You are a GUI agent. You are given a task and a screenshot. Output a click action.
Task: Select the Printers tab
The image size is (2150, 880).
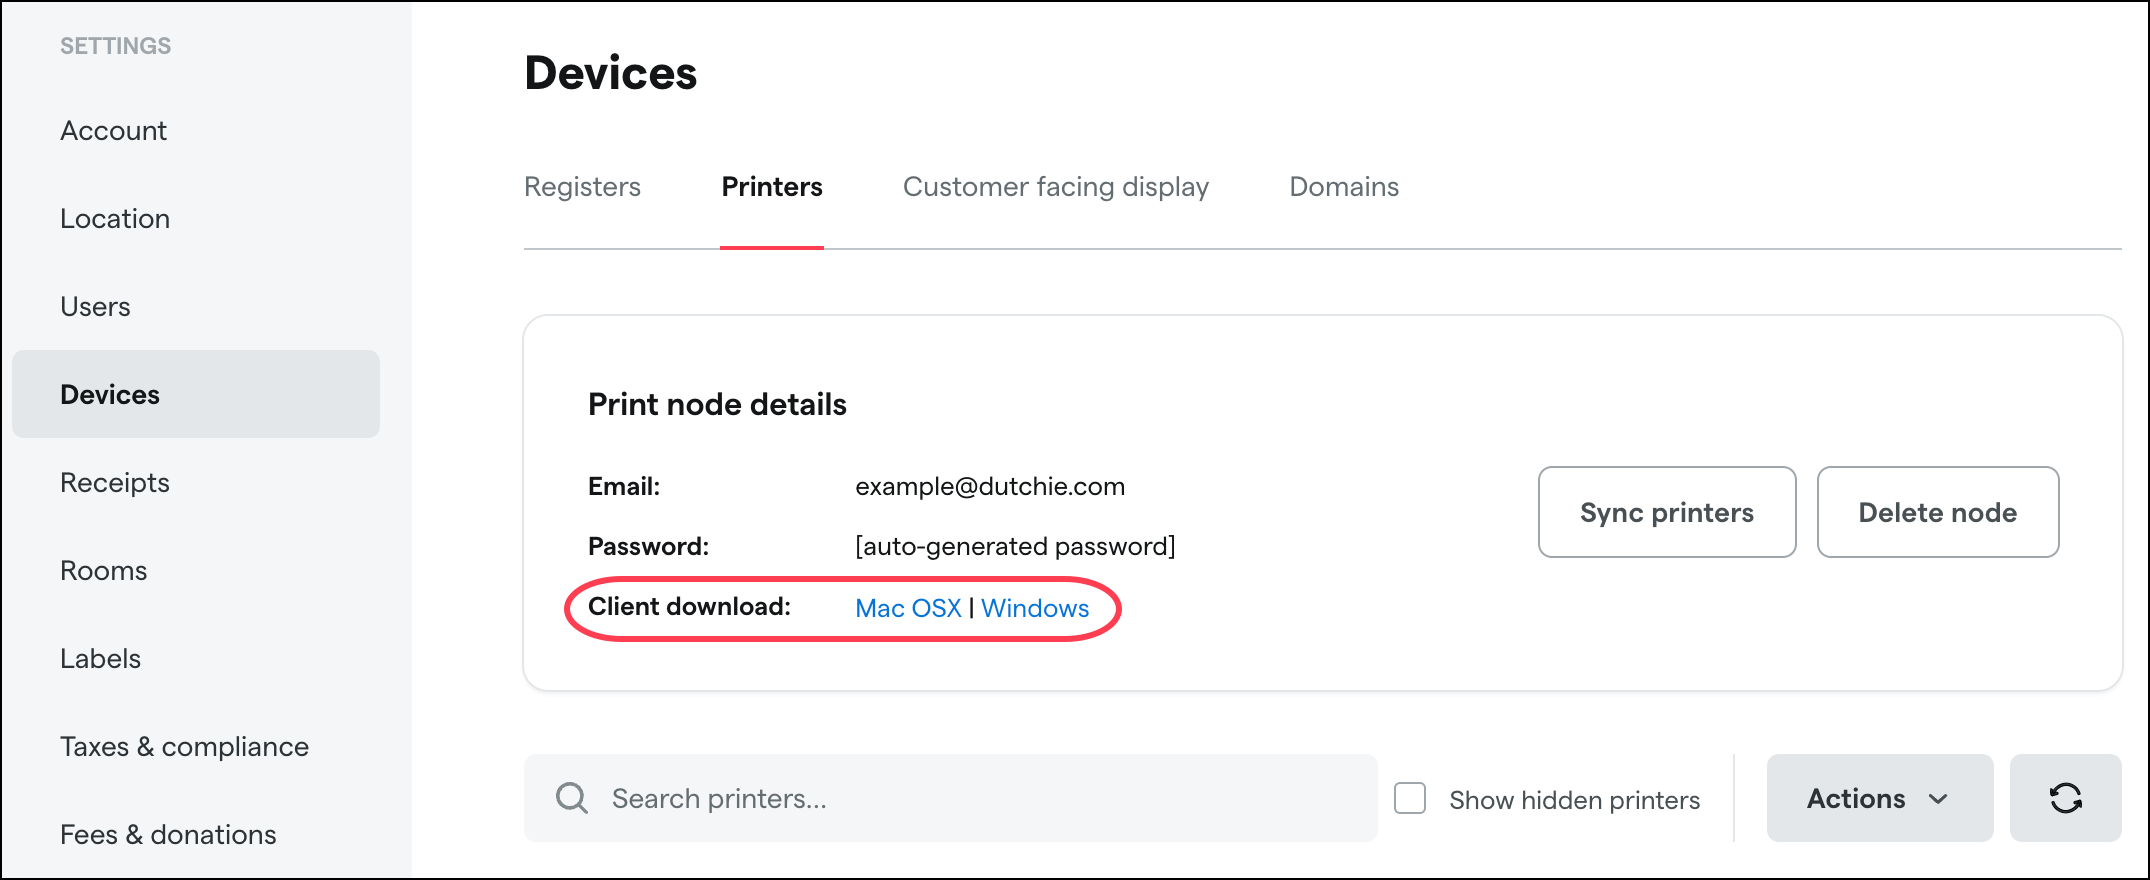[771, 186]
